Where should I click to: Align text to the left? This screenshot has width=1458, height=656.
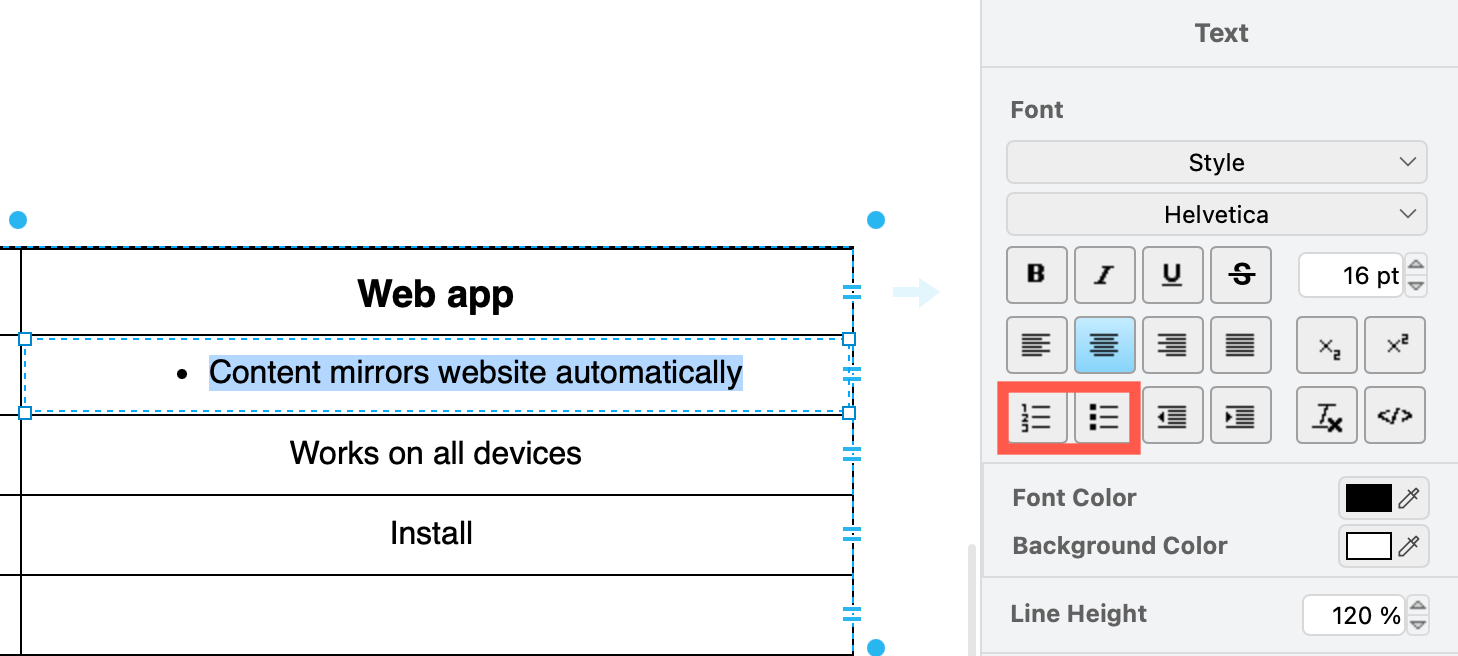coord(1036,345)
